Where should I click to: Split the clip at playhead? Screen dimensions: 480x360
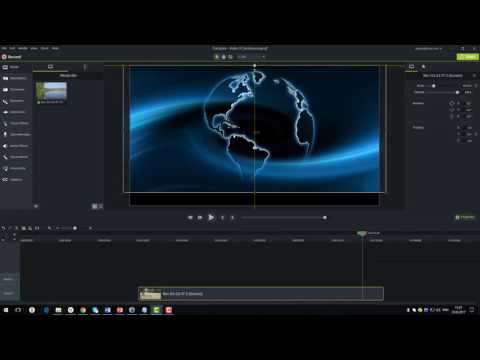(x=37, y=228)
